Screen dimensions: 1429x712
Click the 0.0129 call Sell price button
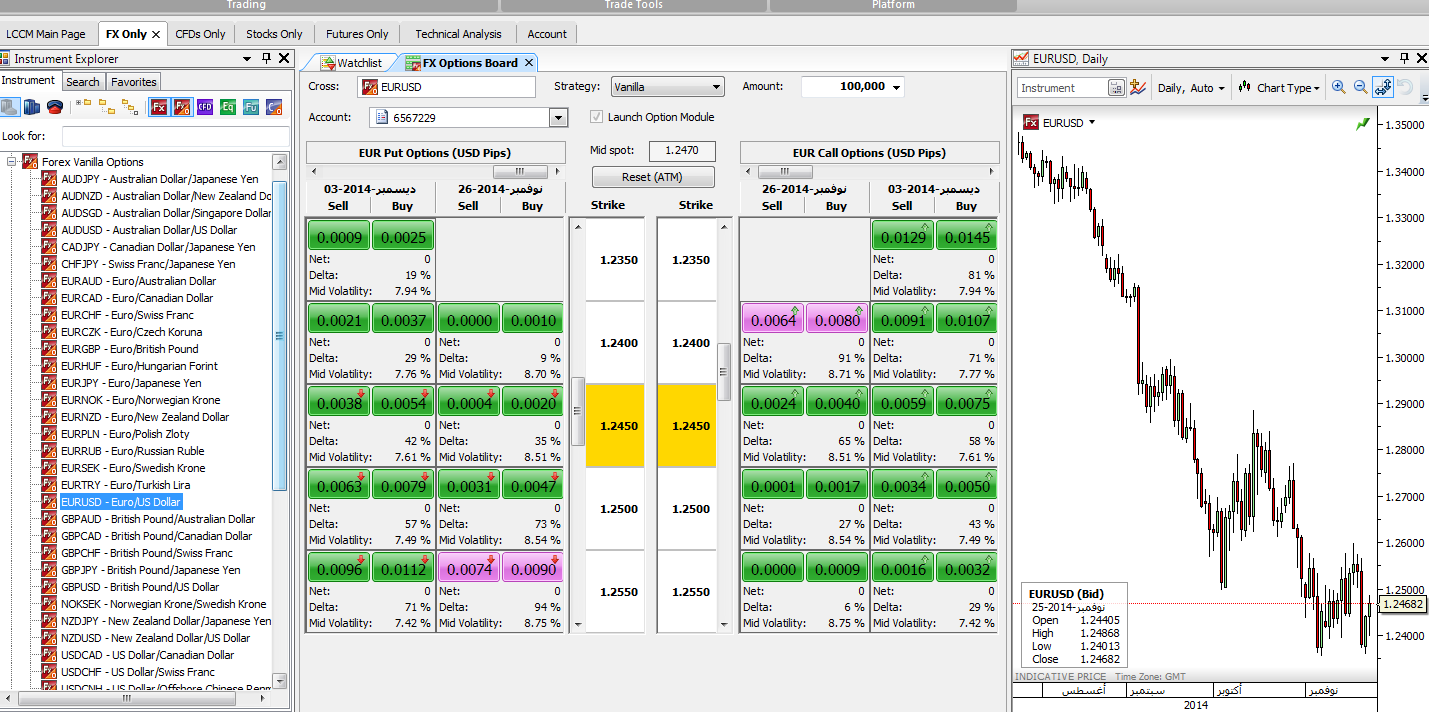(902, 237)
